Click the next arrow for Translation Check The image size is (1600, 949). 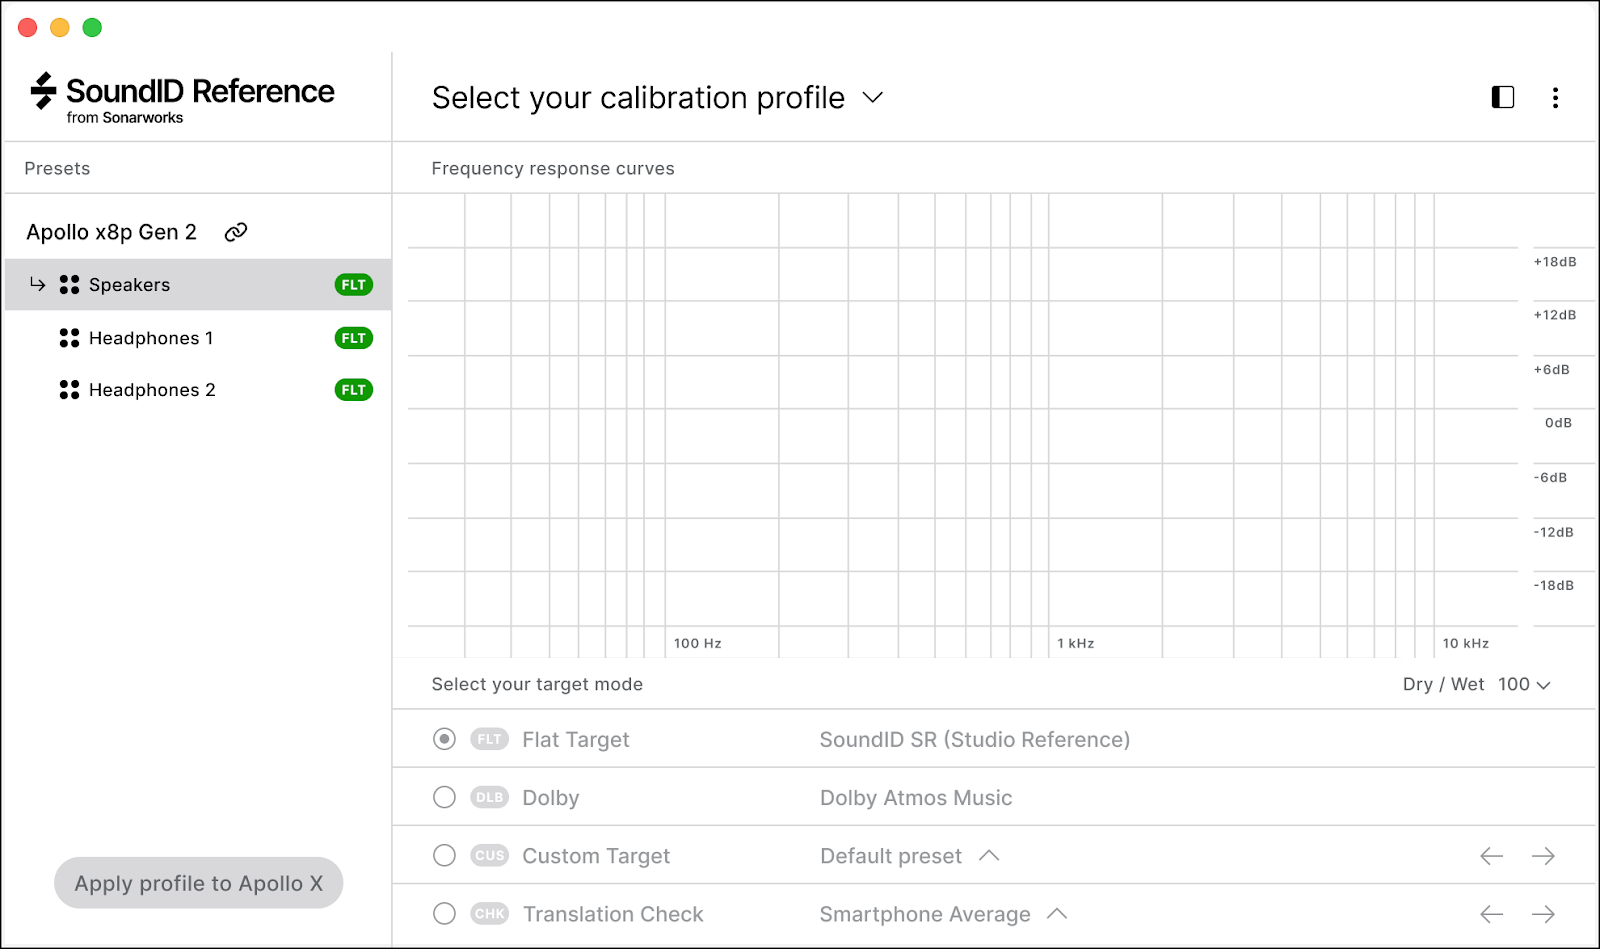(1543, 914)
